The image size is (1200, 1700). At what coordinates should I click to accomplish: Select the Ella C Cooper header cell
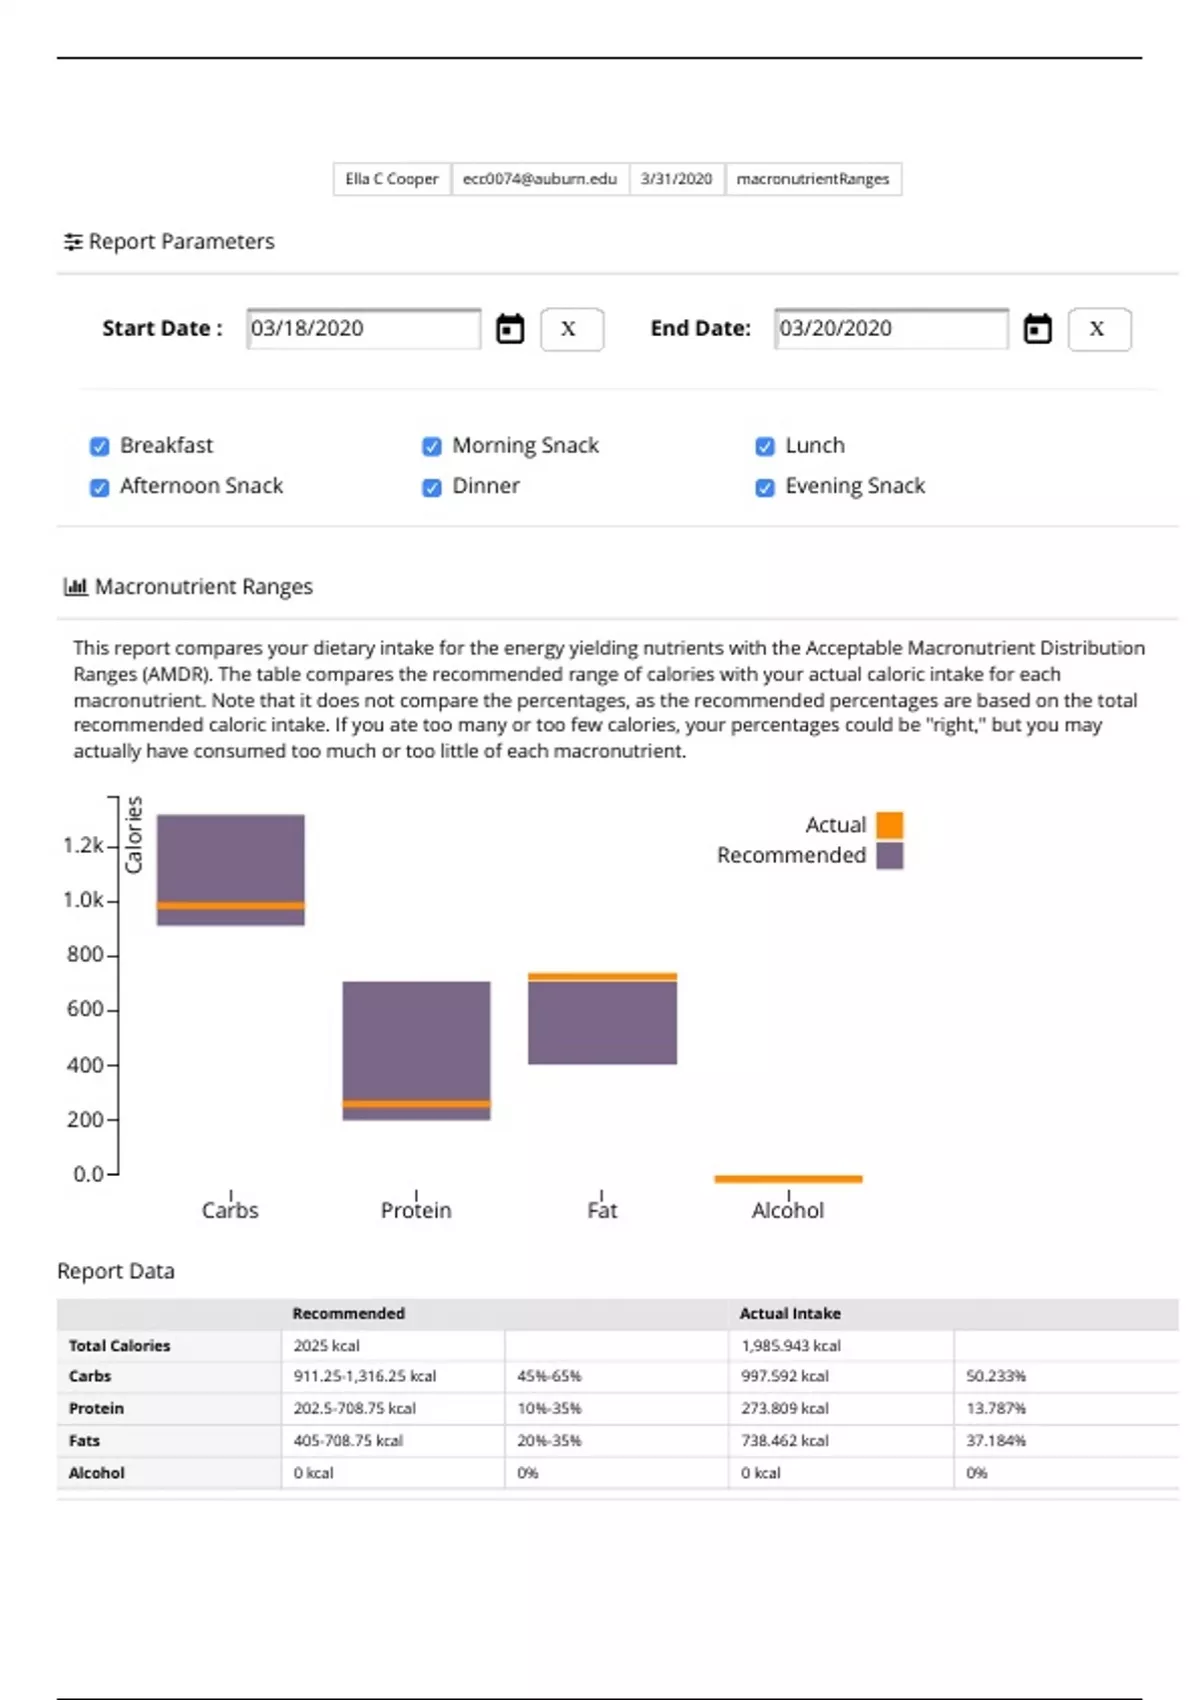[391, 179]
